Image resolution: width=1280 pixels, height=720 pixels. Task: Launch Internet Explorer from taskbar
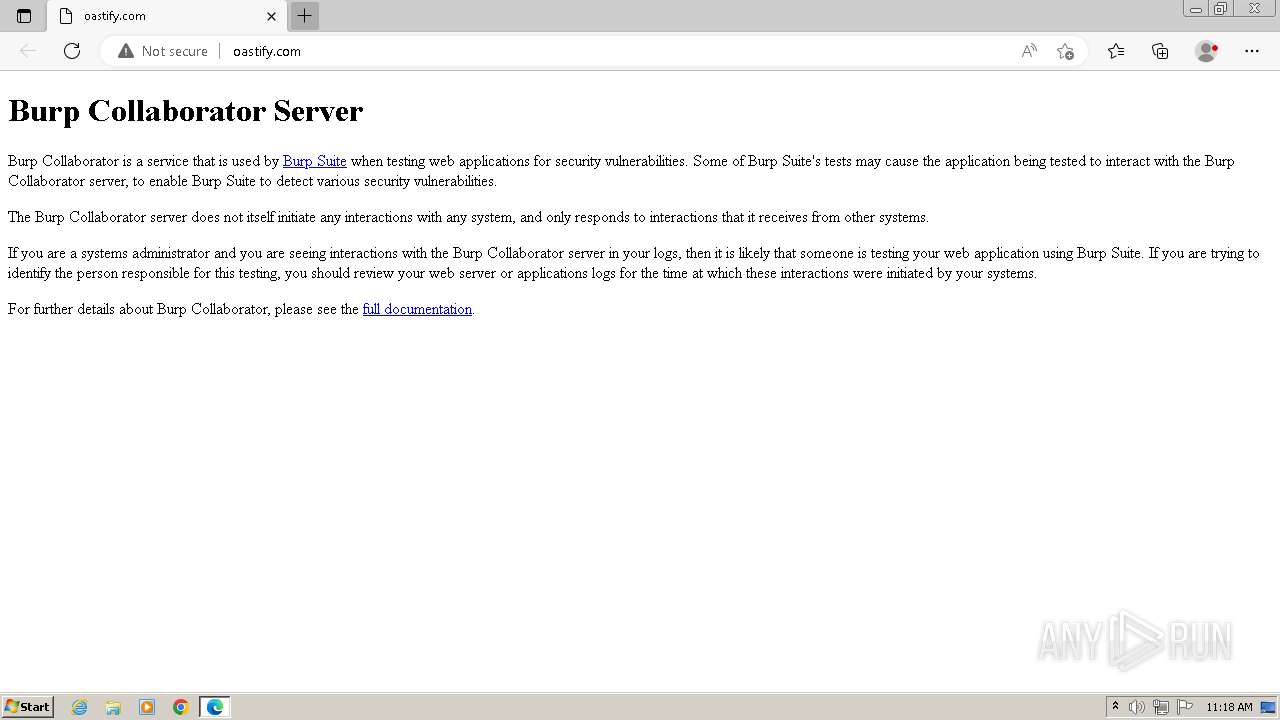[80, 707]
